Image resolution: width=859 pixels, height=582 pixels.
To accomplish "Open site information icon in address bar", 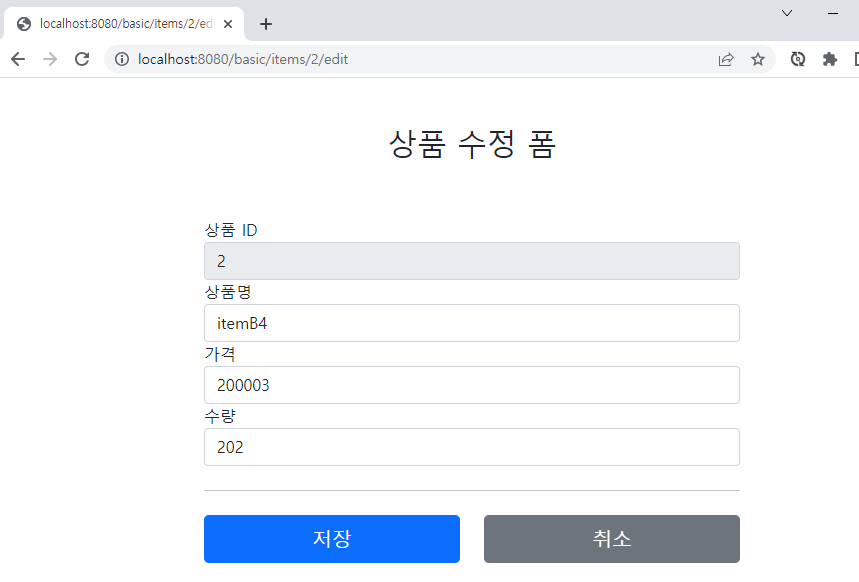I will coord(122,59).
